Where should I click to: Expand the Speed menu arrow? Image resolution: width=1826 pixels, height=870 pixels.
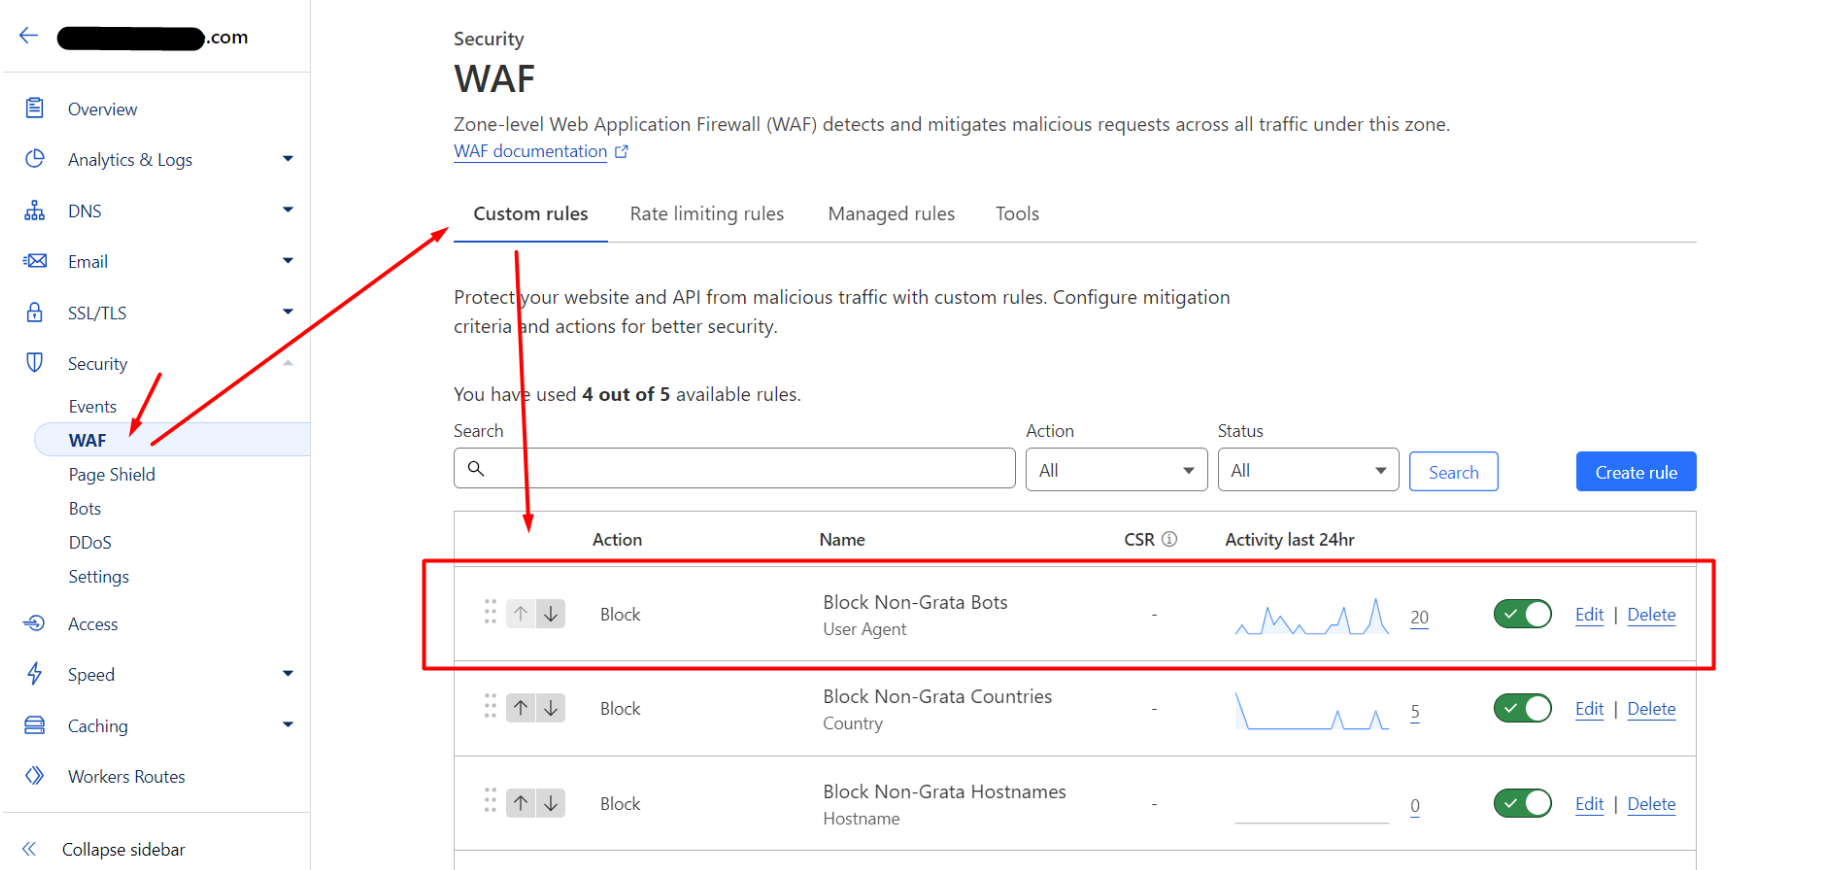(x=288, y=674)
